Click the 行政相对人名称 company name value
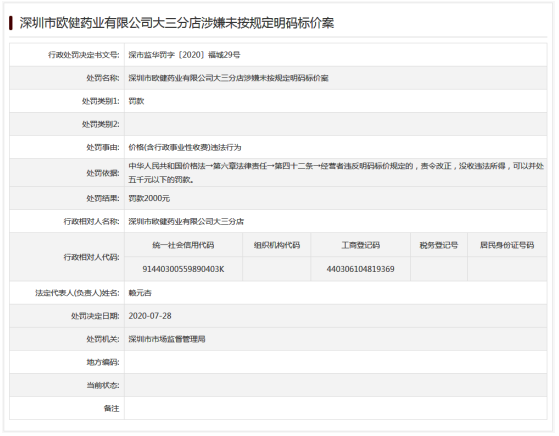 coord(186,221)
